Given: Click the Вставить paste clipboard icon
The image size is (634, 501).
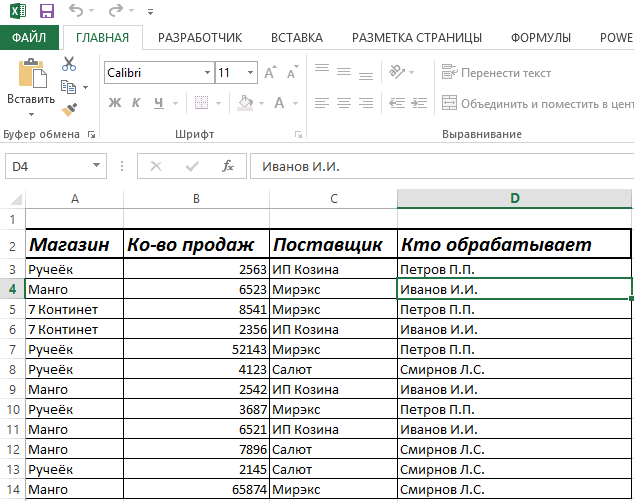Looking at the screenshot, I should click(x=32, y=73).
